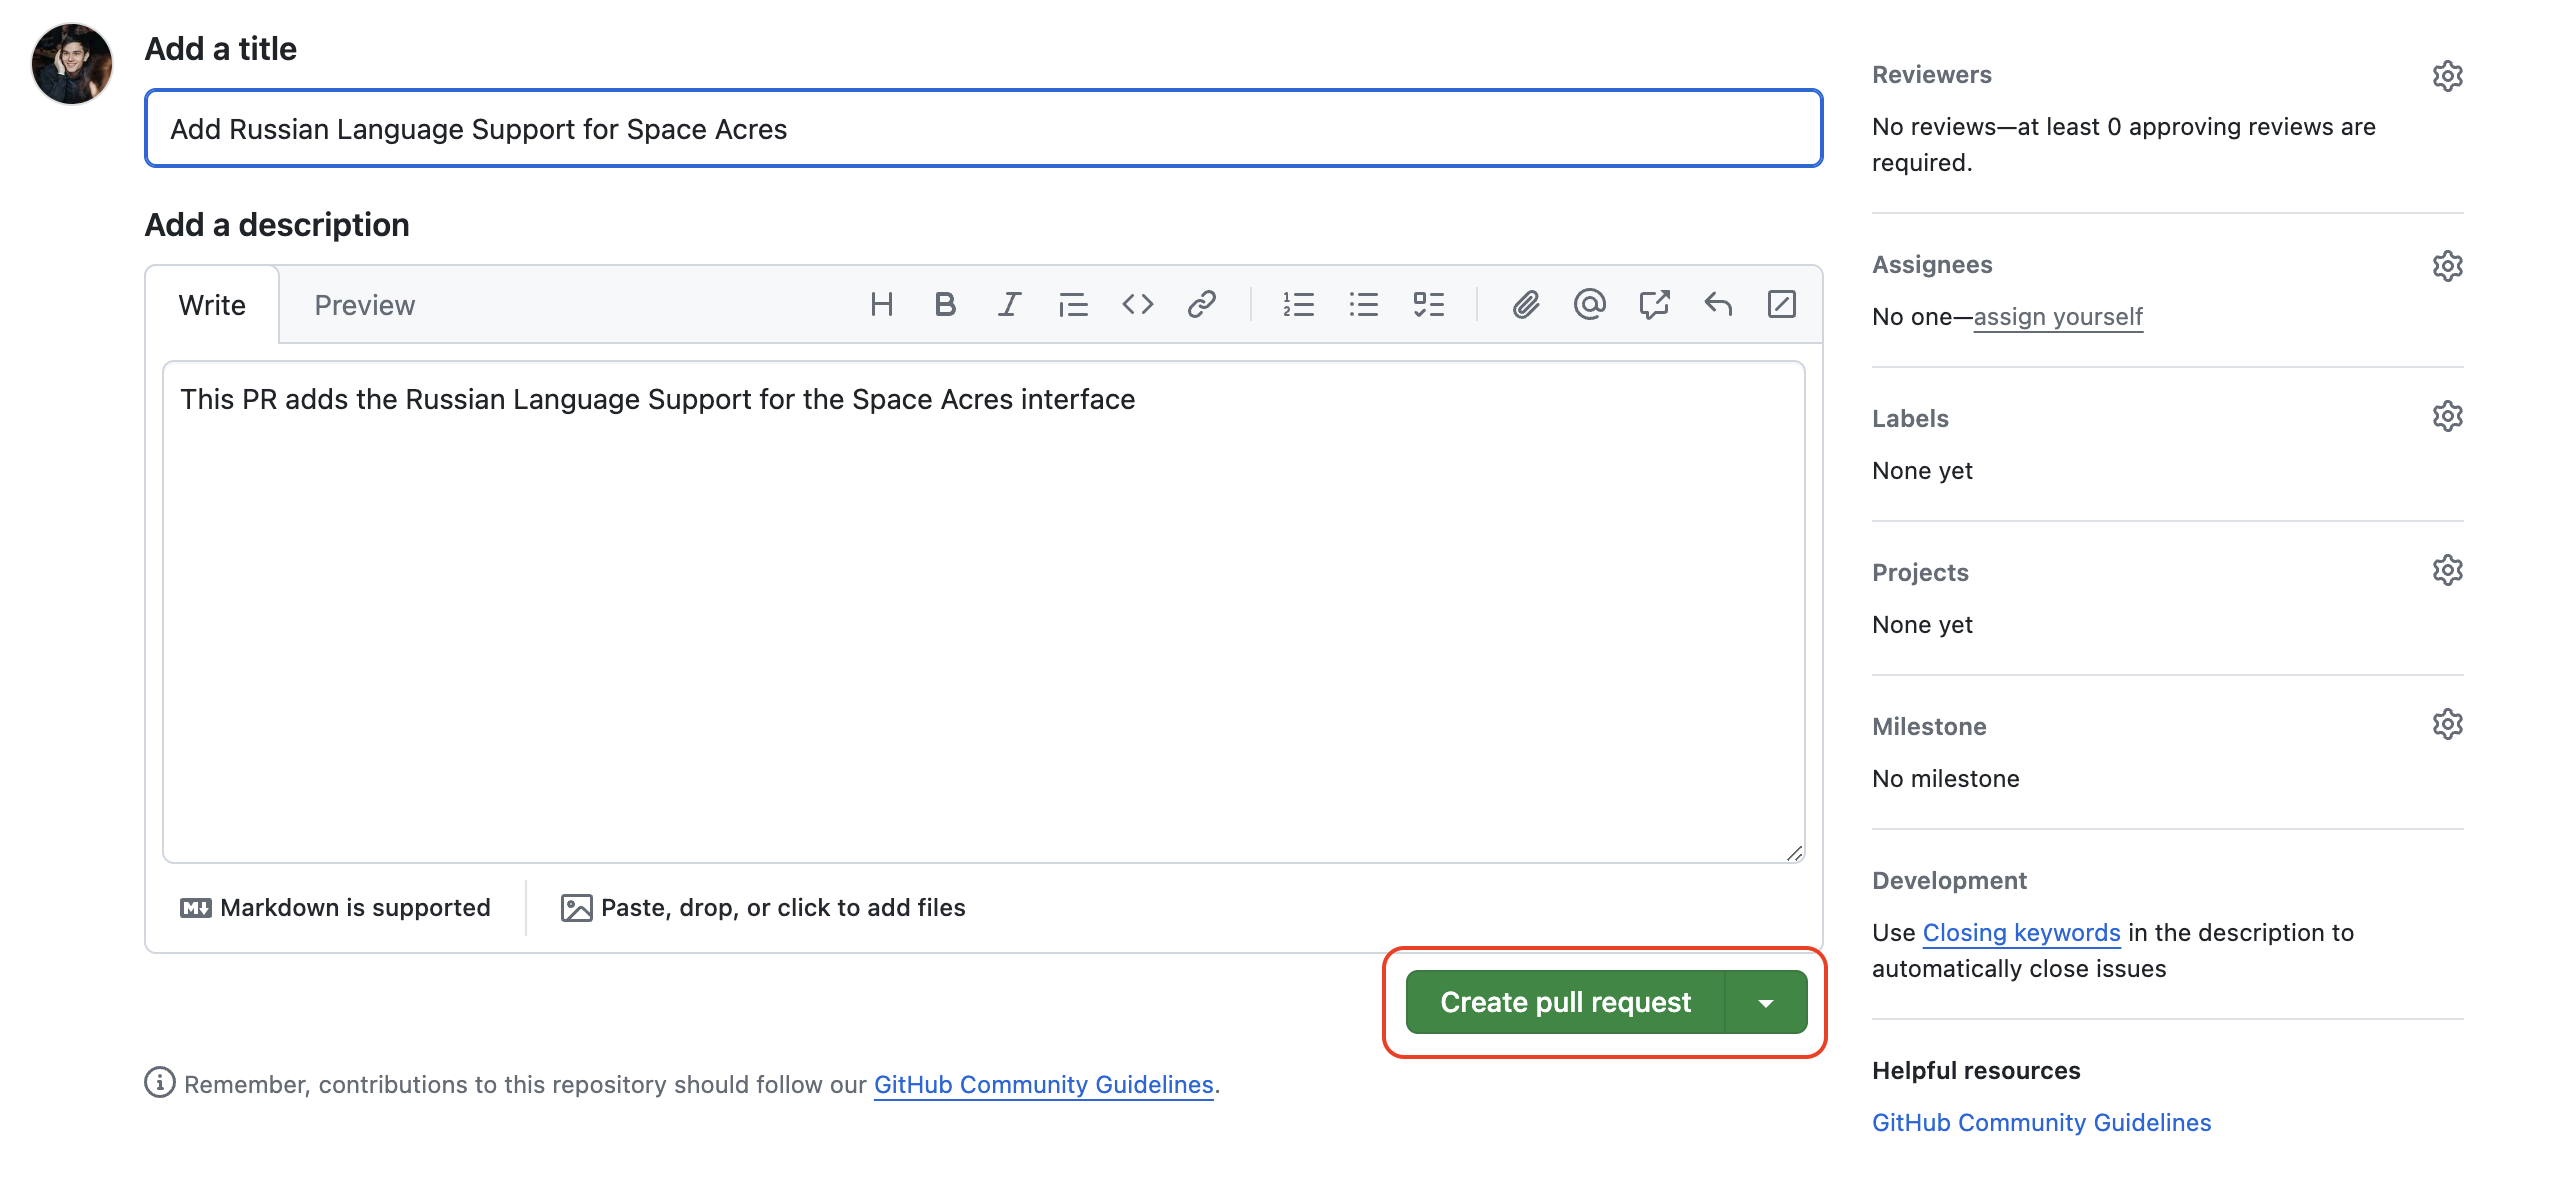Insert an unordered bullet list
The image size is (2558, 1186).
coord(1363,305)
